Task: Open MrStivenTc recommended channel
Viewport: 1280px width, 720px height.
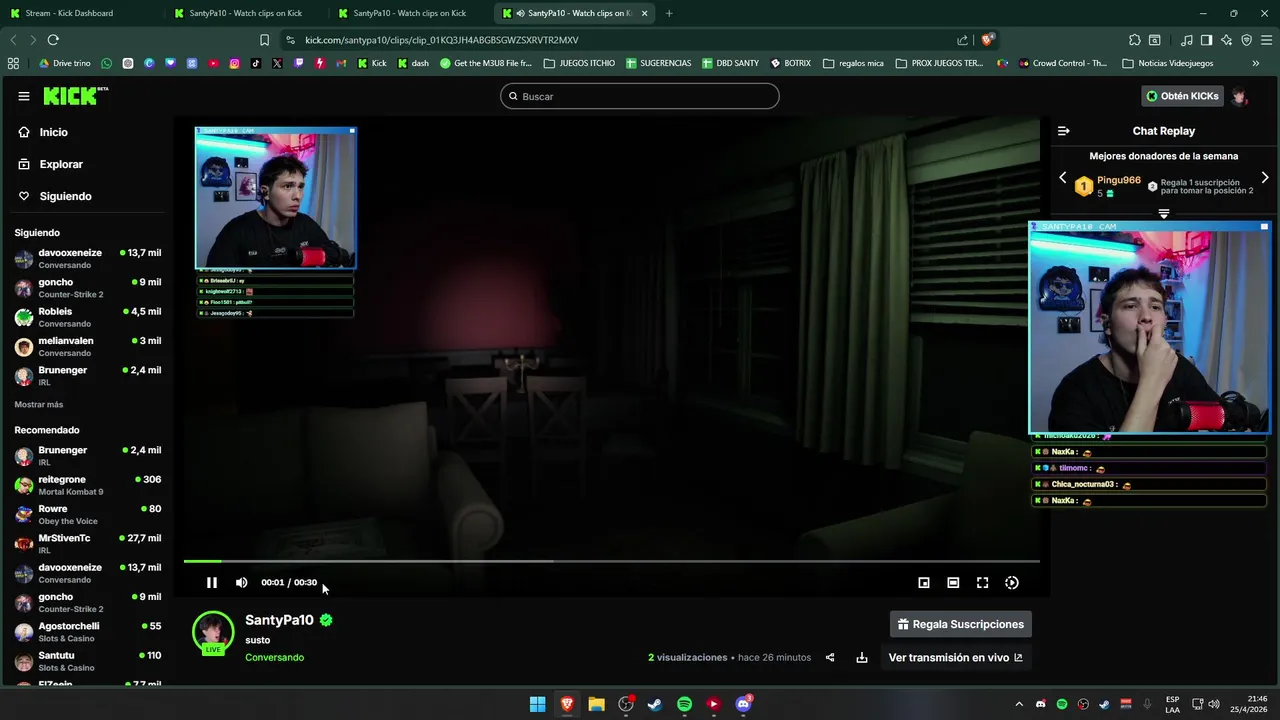Action: pyautogui.click(x=88, y=544)
